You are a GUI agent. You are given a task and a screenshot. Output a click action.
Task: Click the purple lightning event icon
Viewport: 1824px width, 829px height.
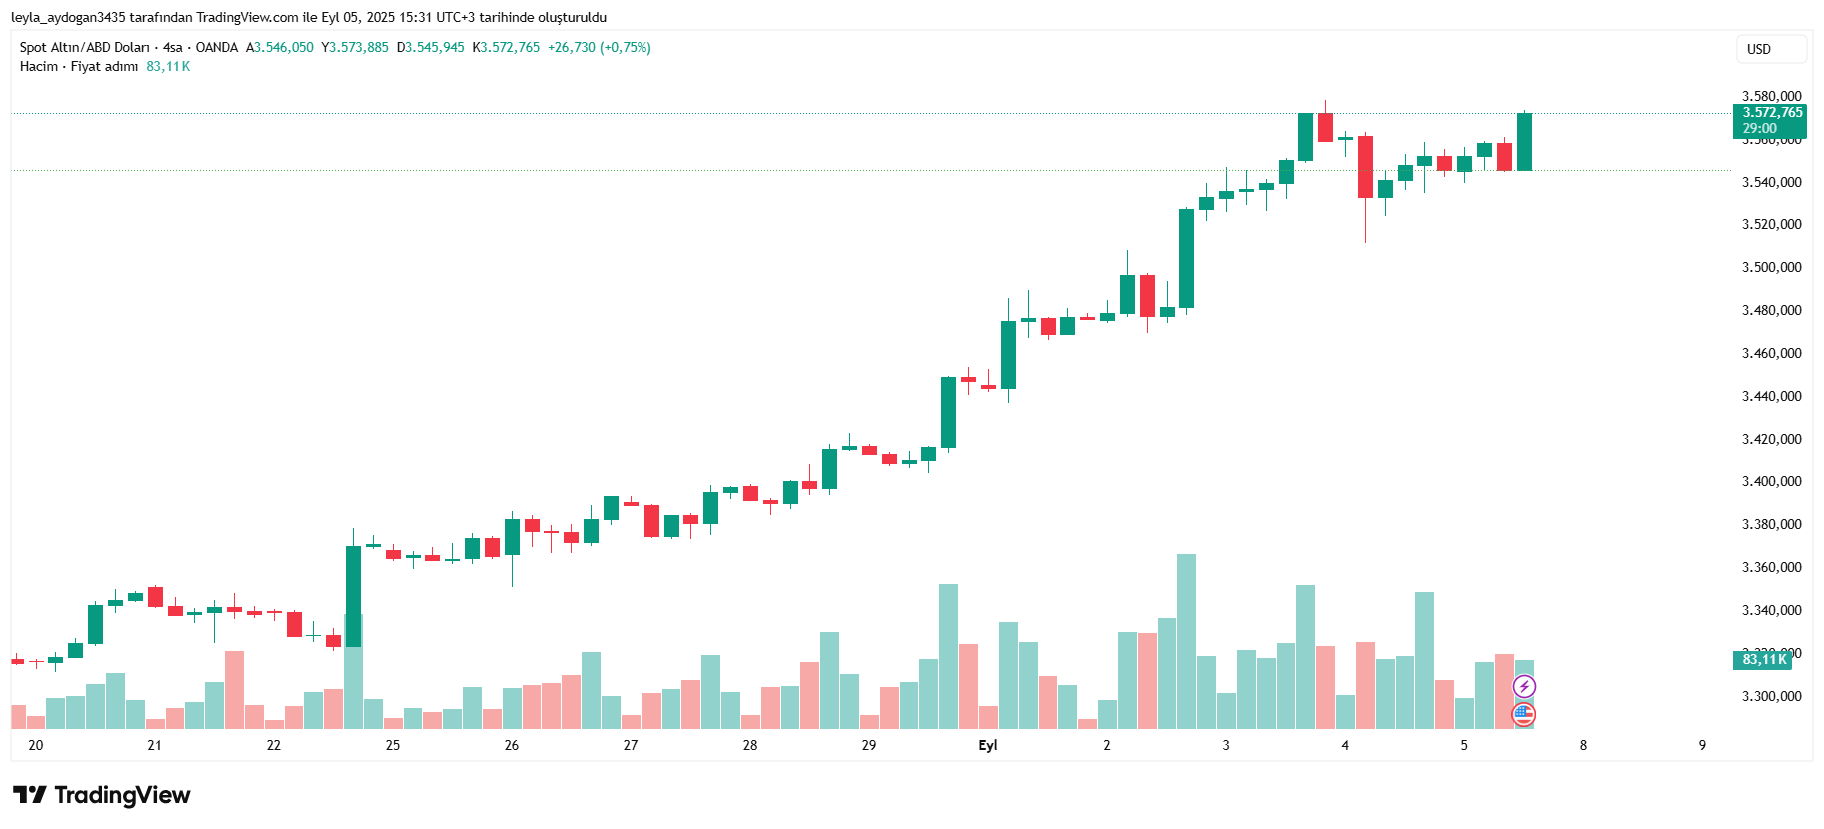tap(1523, 686)
